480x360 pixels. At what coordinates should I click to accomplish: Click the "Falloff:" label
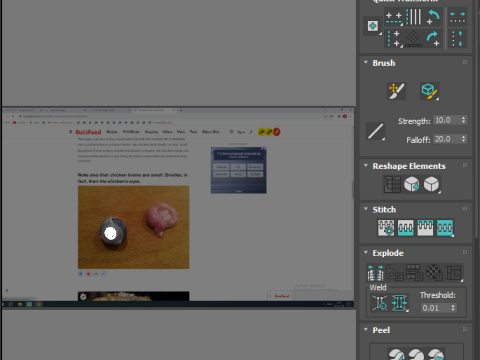pos(418,140)
